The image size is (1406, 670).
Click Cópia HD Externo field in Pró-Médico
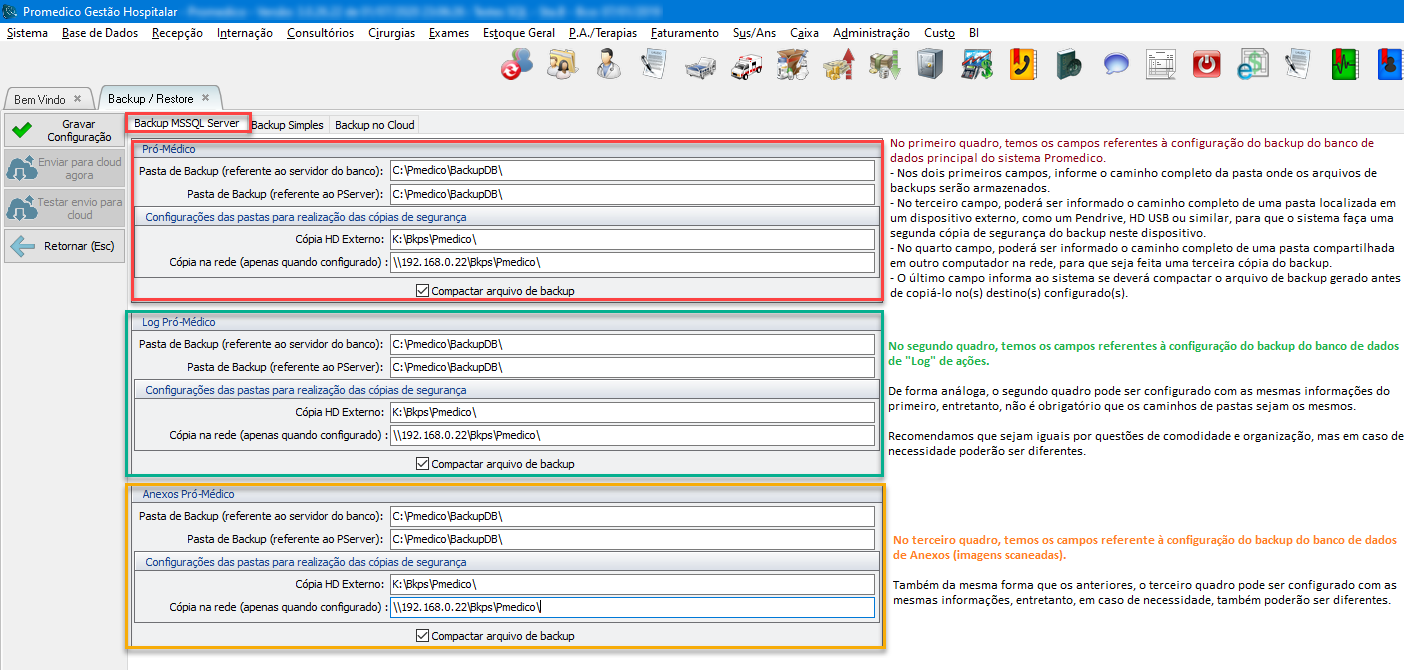tap(630, 239)
